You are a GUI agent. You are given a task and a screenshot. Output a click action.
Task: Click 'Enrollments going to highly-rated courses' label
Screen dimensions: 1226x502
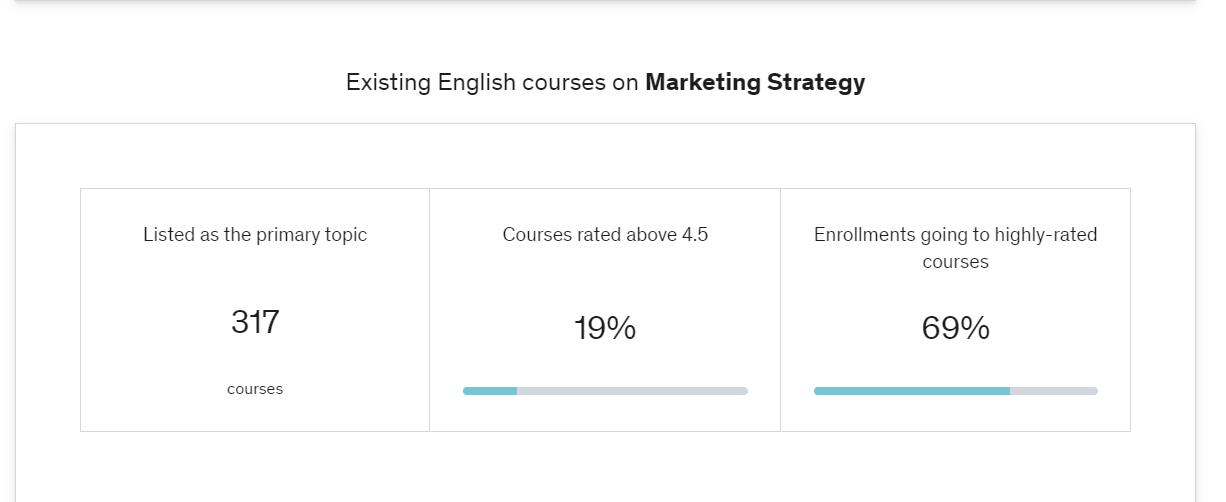[x=956, y=248]
